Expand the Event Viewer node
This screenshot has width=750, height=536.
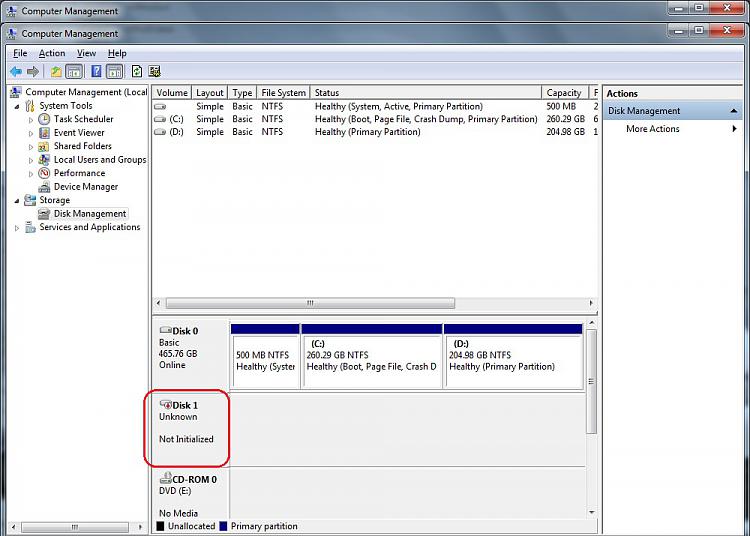(31, 133)
